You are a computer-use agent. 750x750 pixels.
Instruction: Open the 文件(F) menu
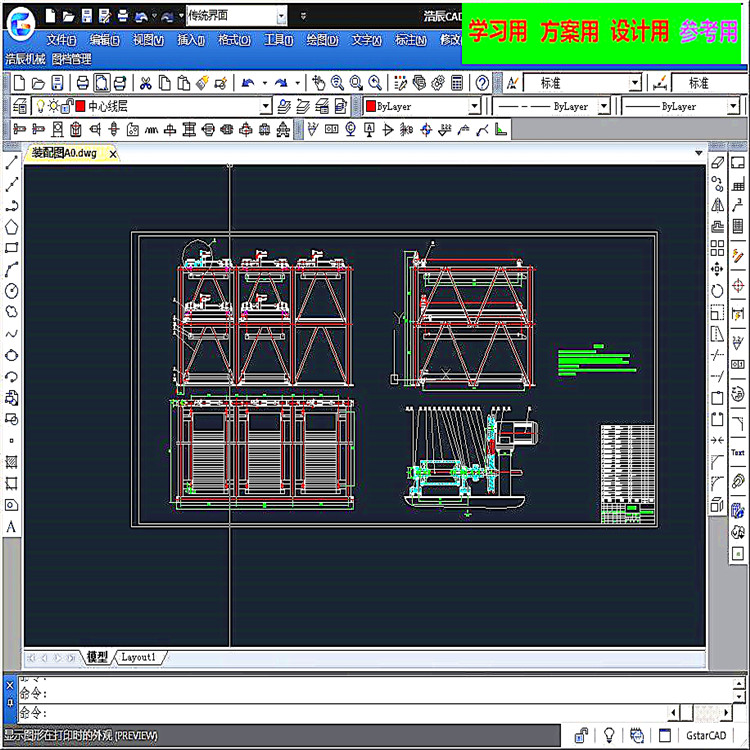[61, 40]
